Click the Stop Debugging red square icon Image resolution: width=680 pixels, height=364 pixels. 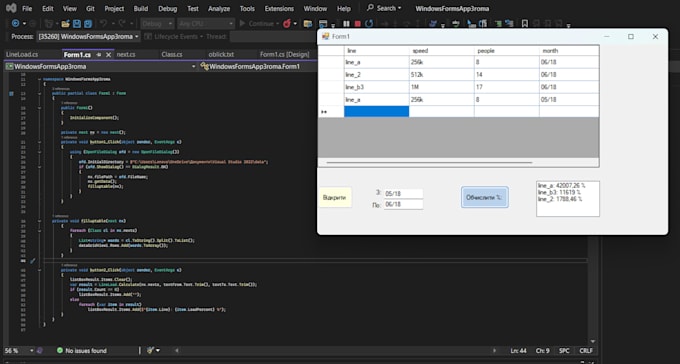pos(357,23)
